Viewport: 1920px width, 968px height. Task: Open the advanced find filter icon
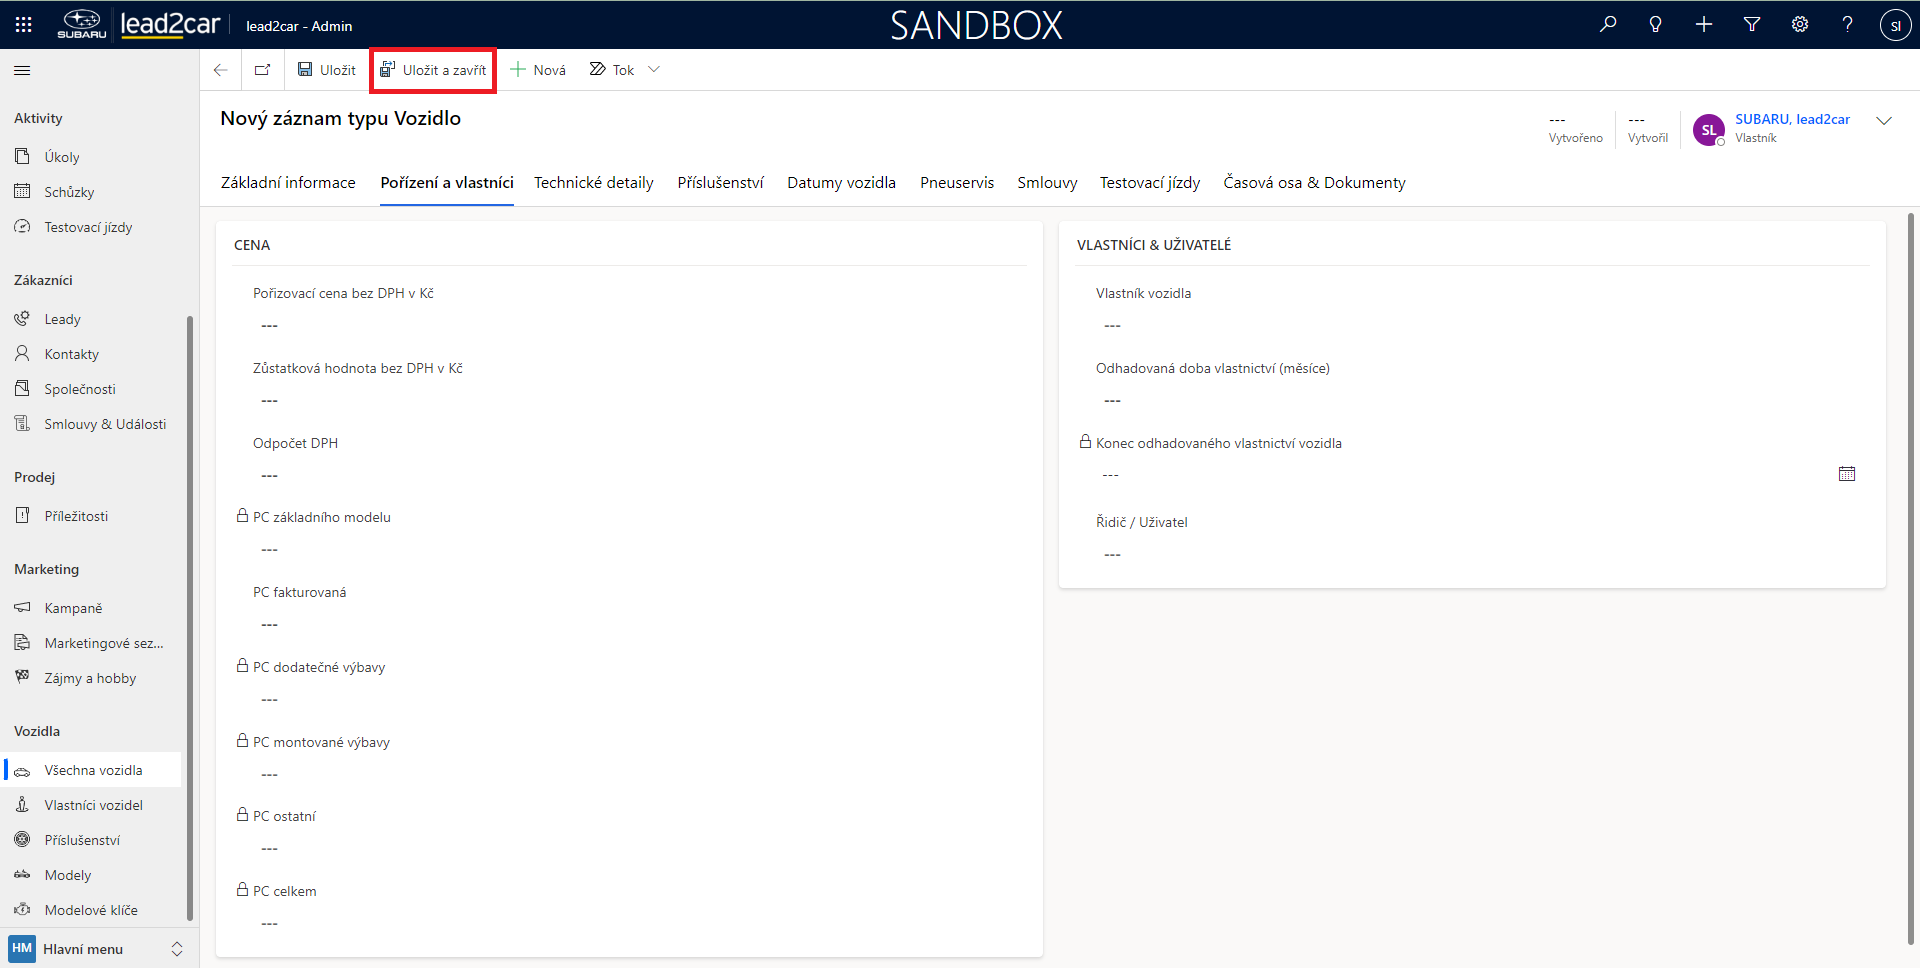pyautogui.click(x=1752, y=25)
